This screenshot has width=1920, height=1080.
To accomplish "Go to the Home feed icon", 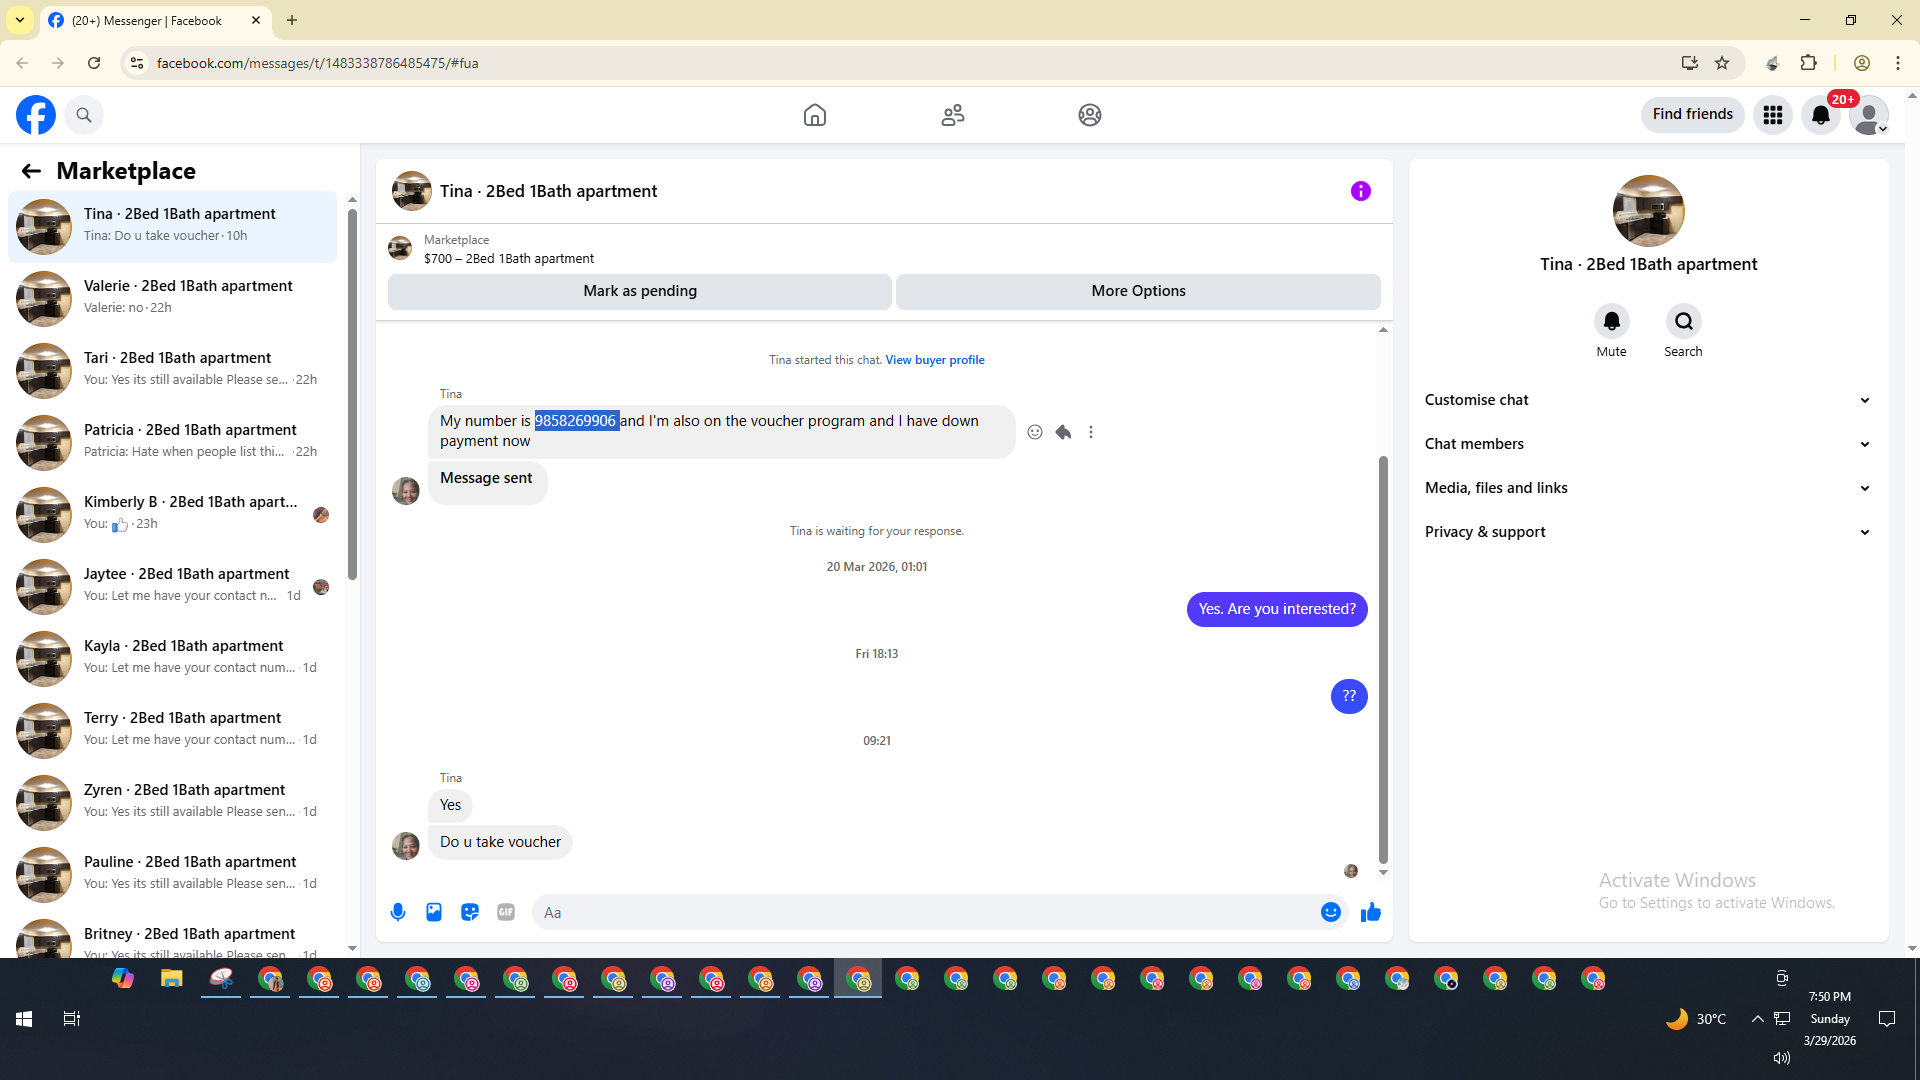I will tap(815, 115).
